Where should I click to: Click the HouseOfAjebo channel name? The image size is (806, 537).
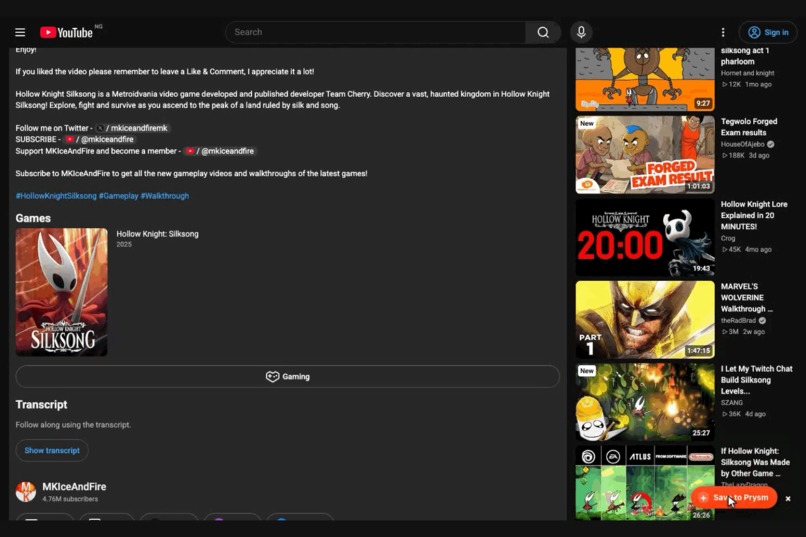point(742,144)
